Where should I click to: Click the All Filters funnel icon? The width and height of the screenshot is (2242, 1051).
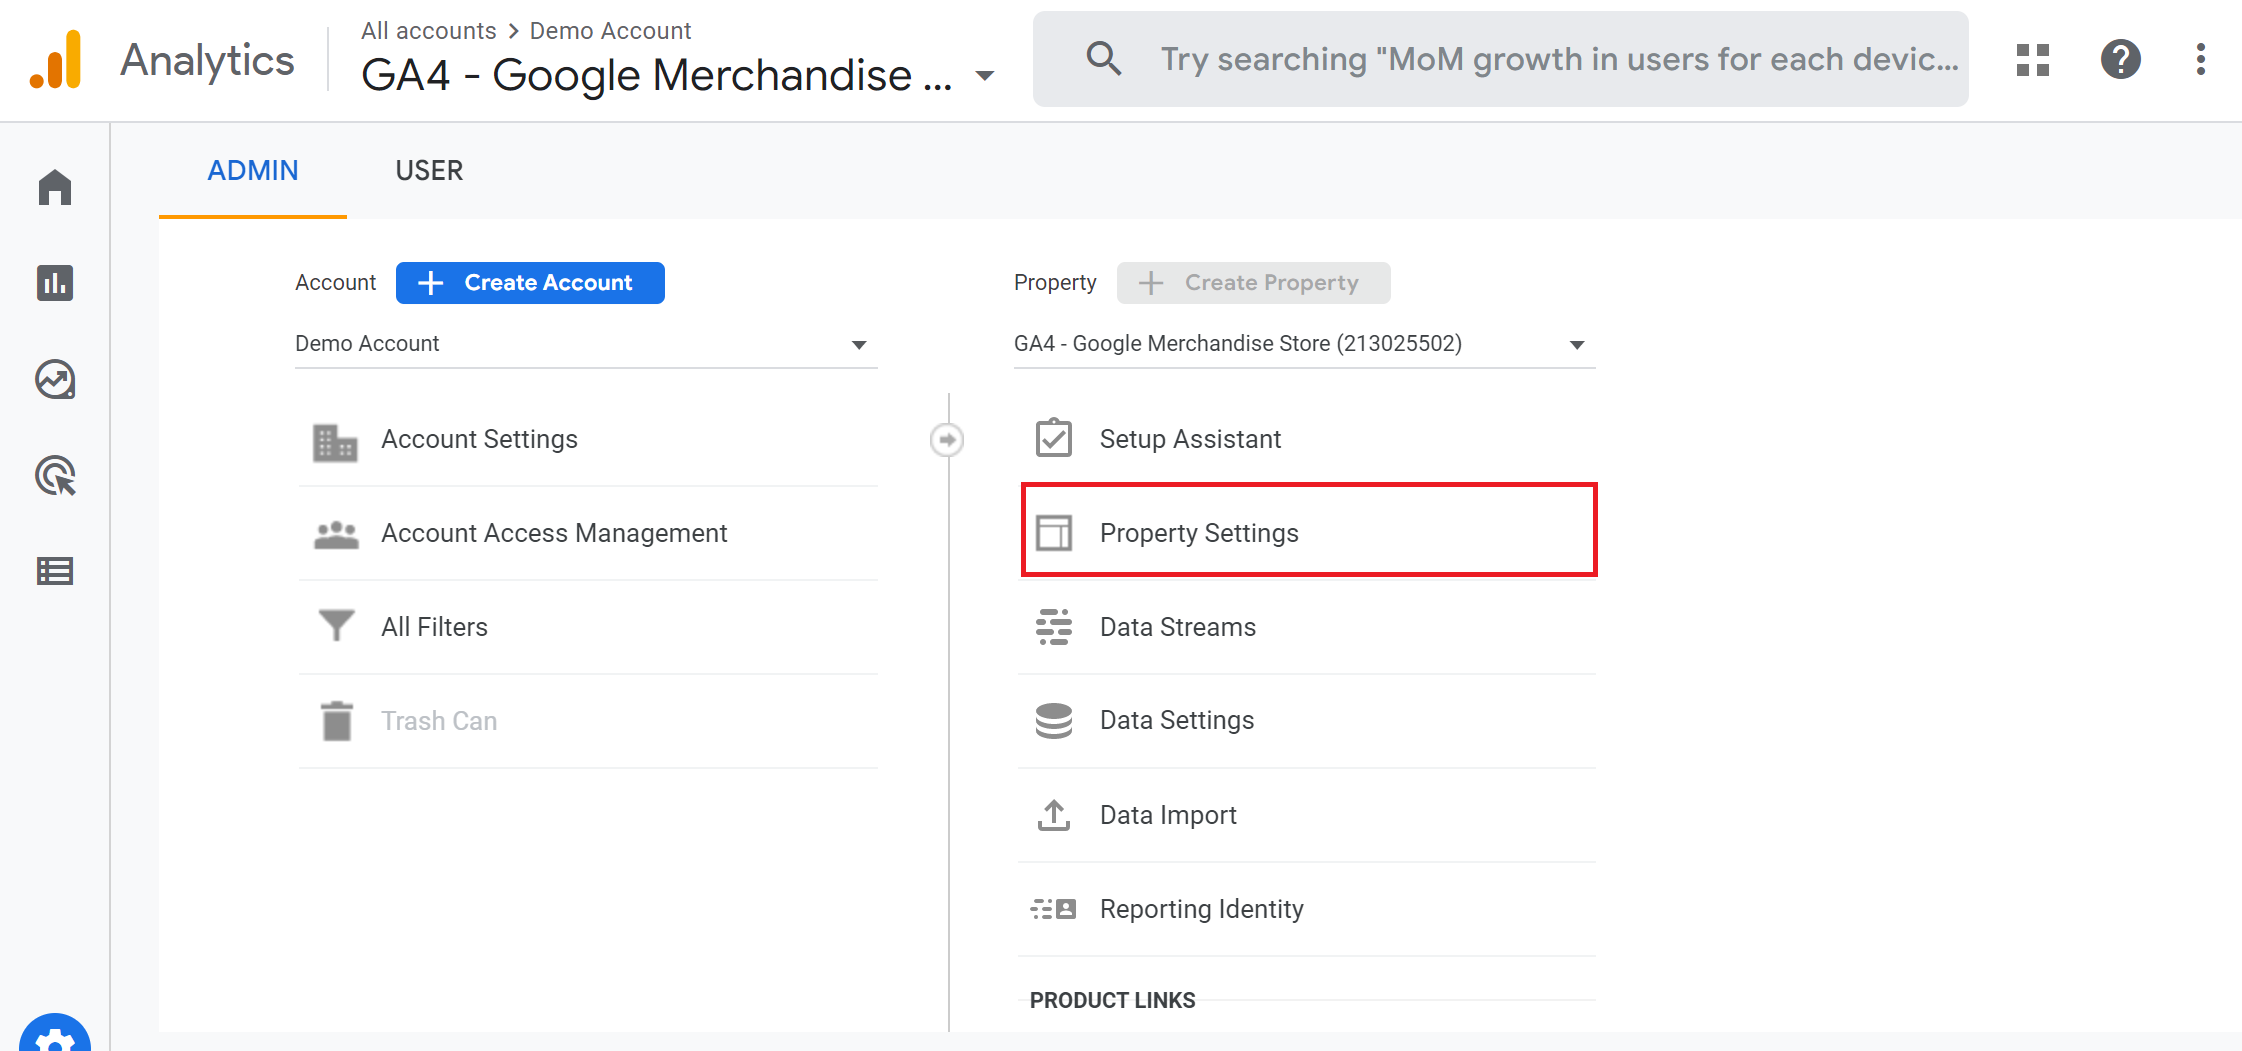click(x=336, y=626)
